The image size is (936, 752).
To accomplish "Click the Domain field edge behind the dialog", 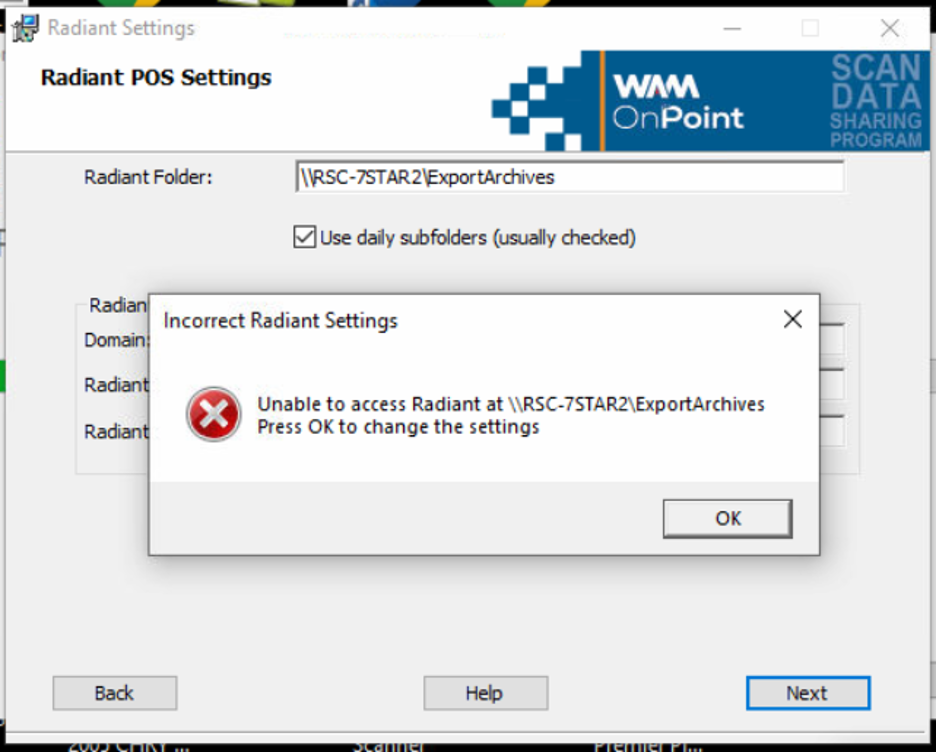I will pyautogui.click(x=833, y=339).
